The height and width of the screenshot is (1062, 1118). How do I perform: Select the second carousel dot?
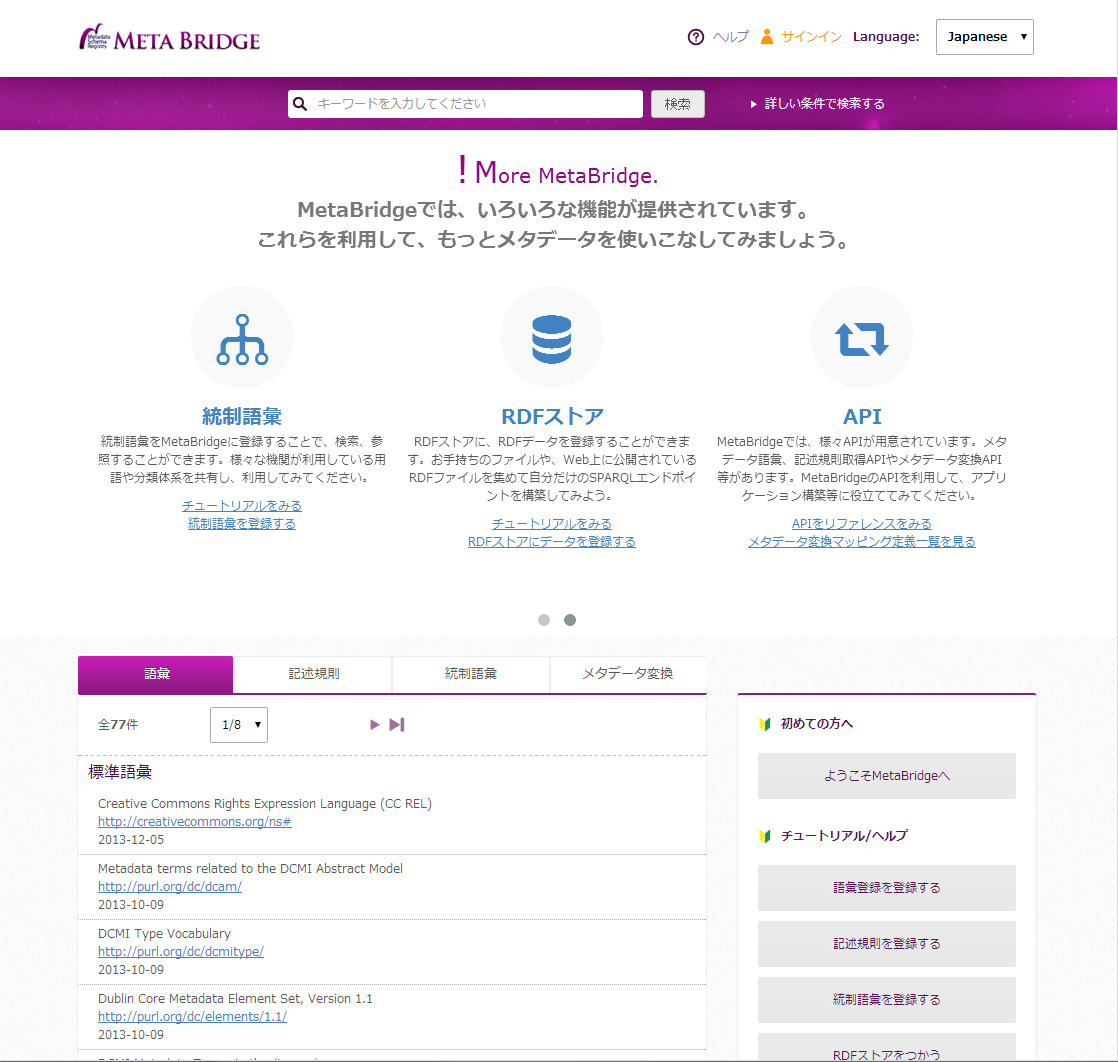click(570, 620)
